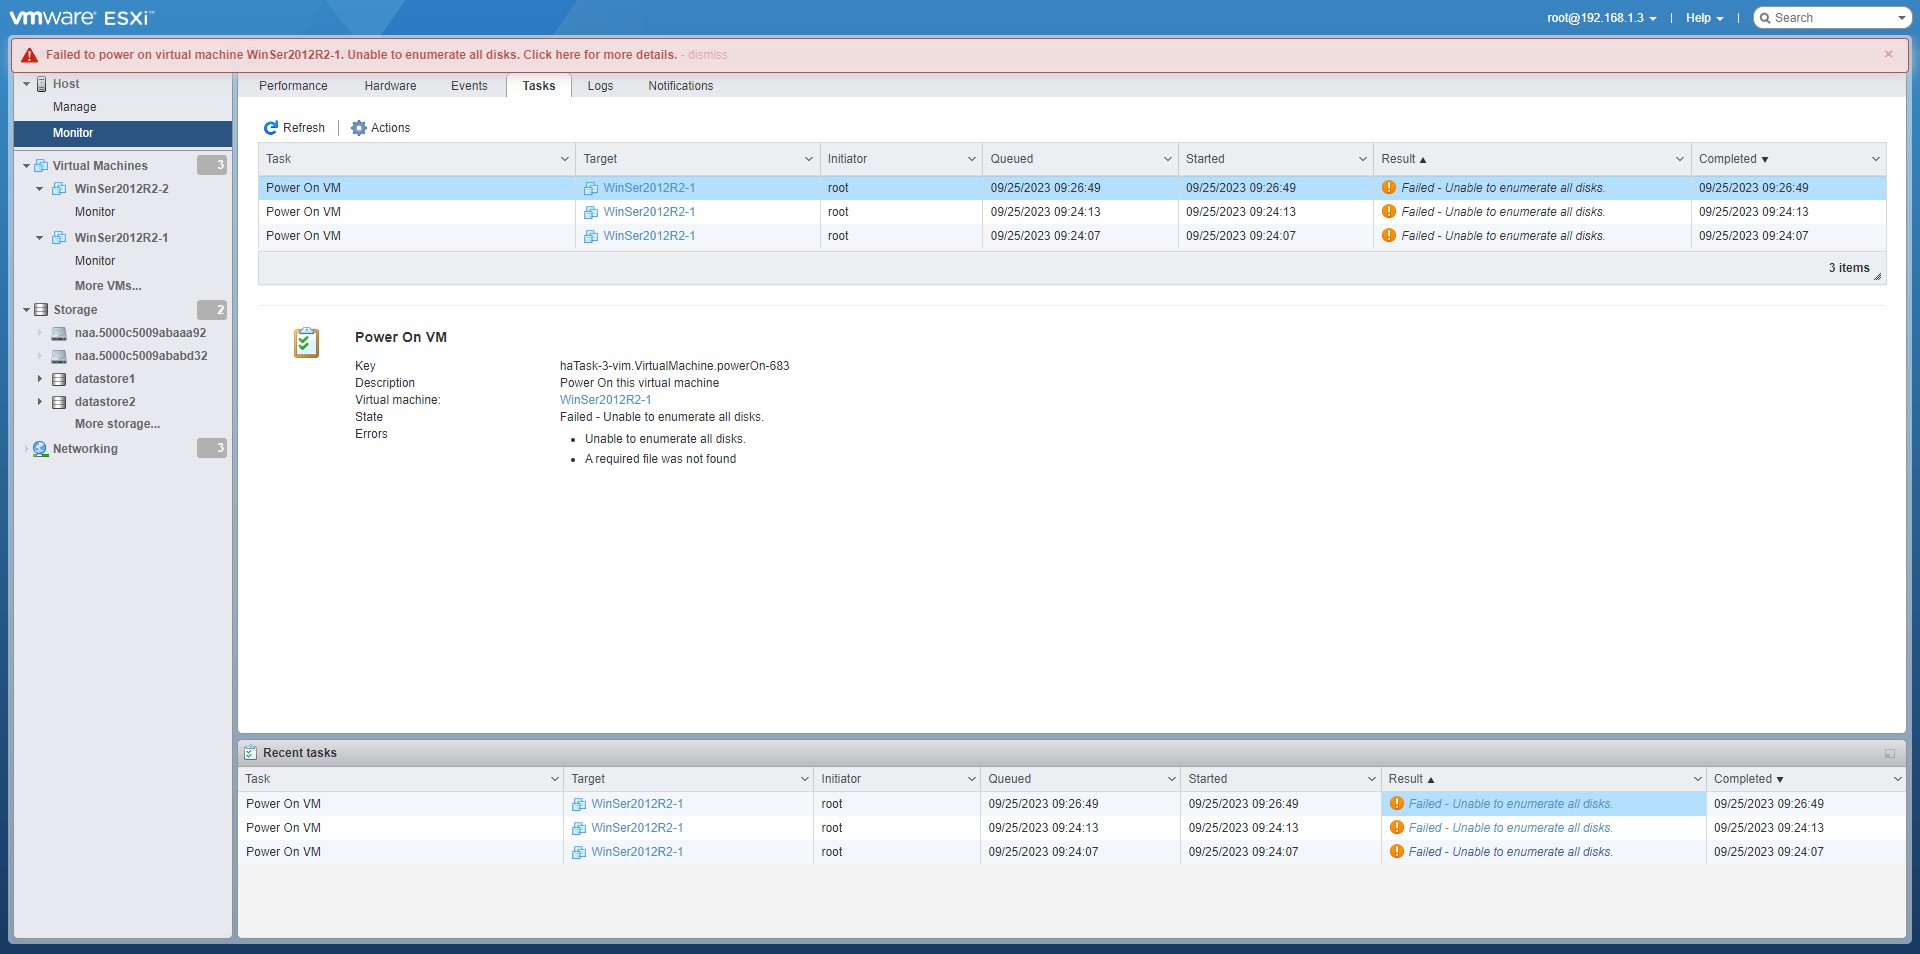Viewport: 1920px width, 954px height.
Task: Click More VMs in the sidebar
Action: 107,286
